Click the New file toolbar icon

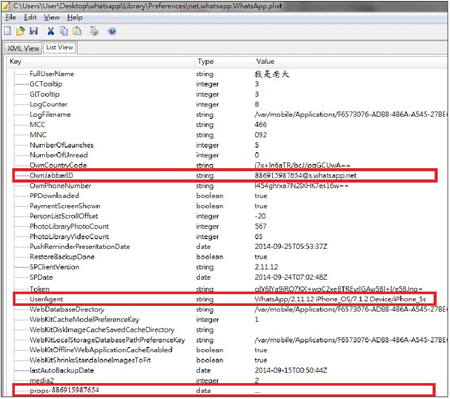pyautogui.click(x=7, y=31)
